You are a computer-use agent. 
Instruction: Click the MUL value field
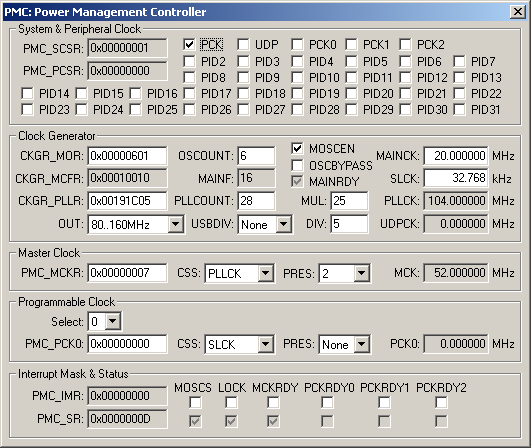pyautogui.click(x=349, y=201)
